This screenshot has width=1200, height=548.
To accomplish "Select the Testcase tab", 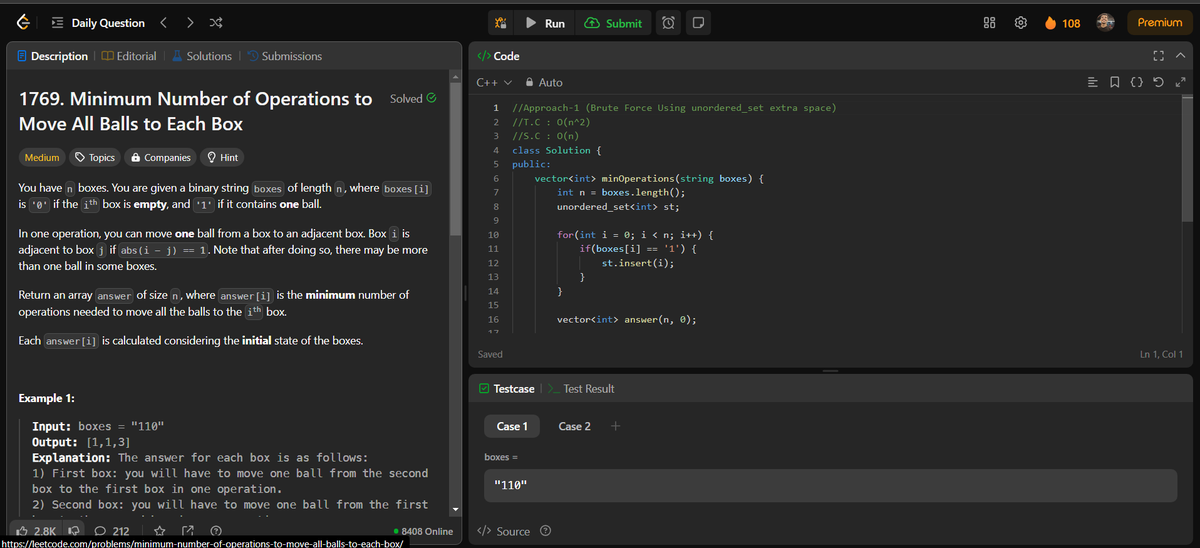I will click(506, 388).
